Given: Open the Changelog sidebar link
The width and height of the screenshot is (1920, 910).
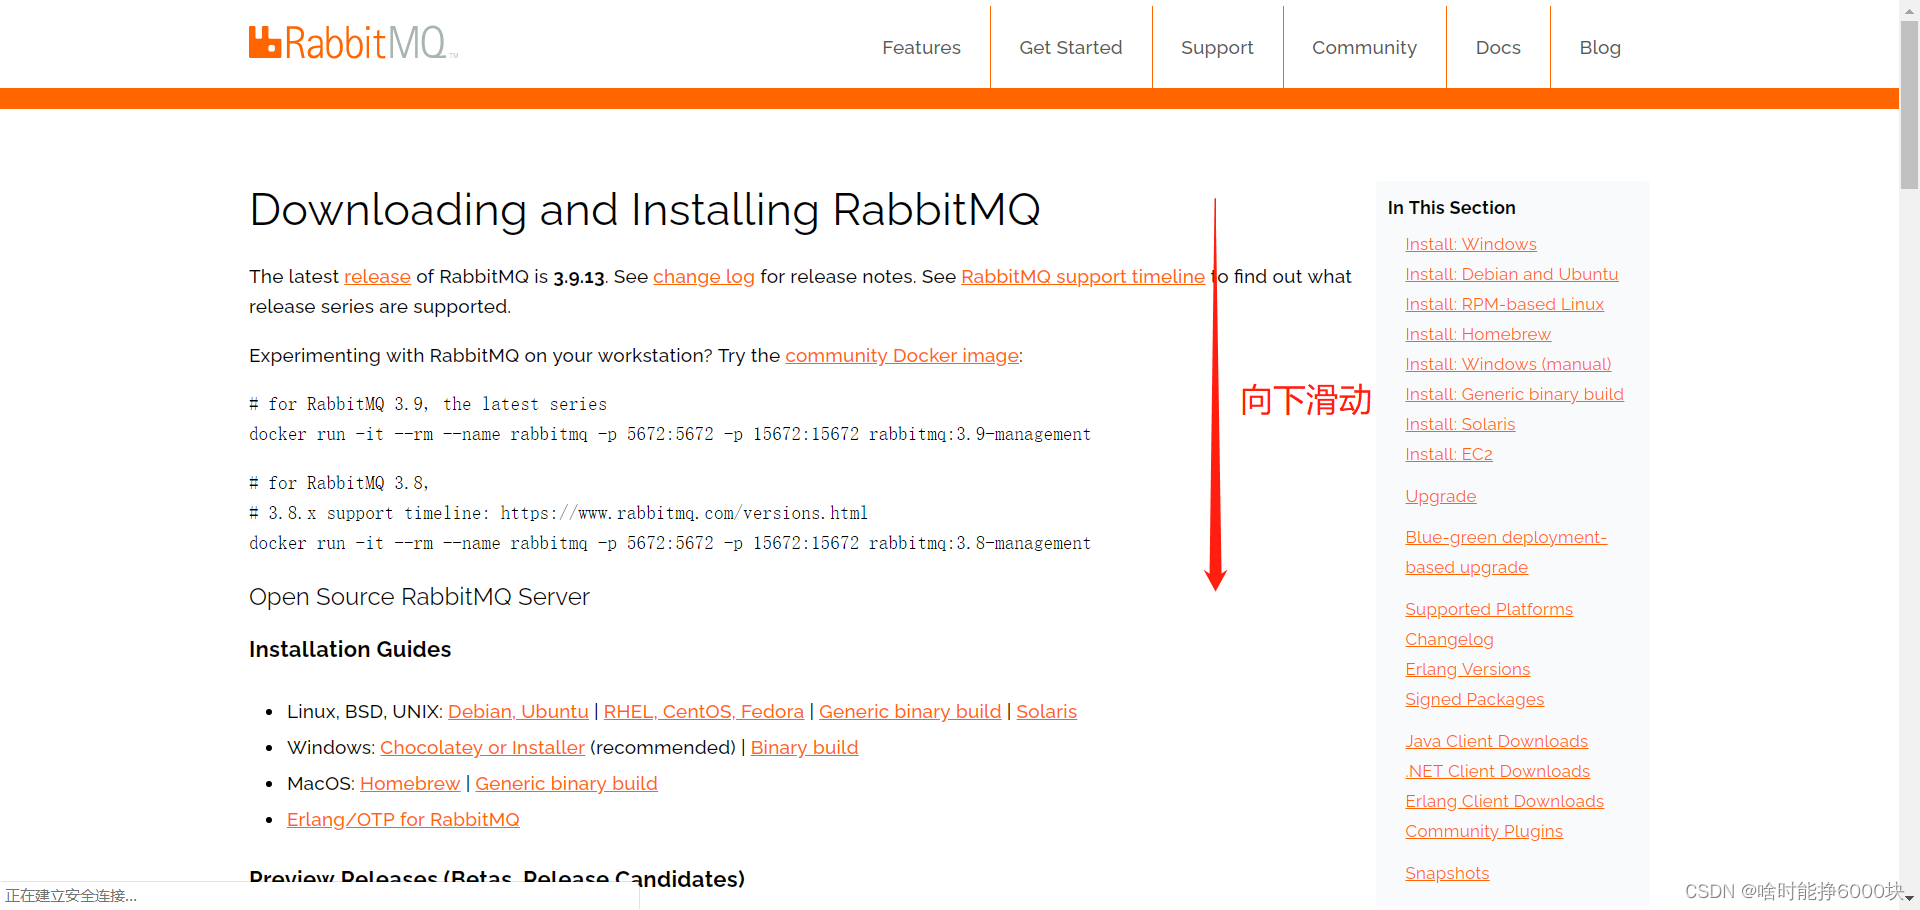Looking at the screenshot, I should point(1449,639).
